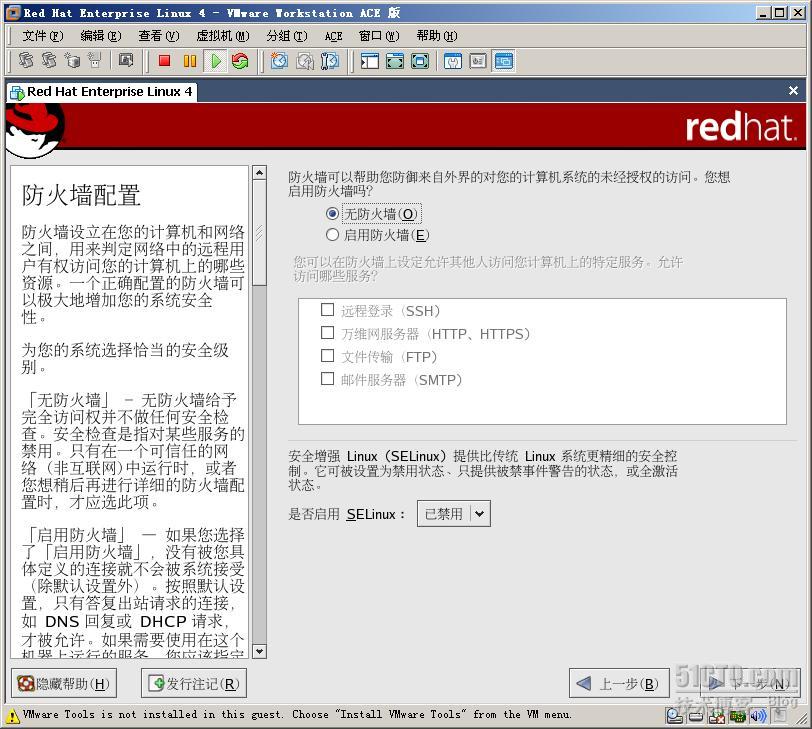Click the sound speaker status bar icon
Image resolution: width=812 pixels, height=729 pixels.
tap(758, 717)
